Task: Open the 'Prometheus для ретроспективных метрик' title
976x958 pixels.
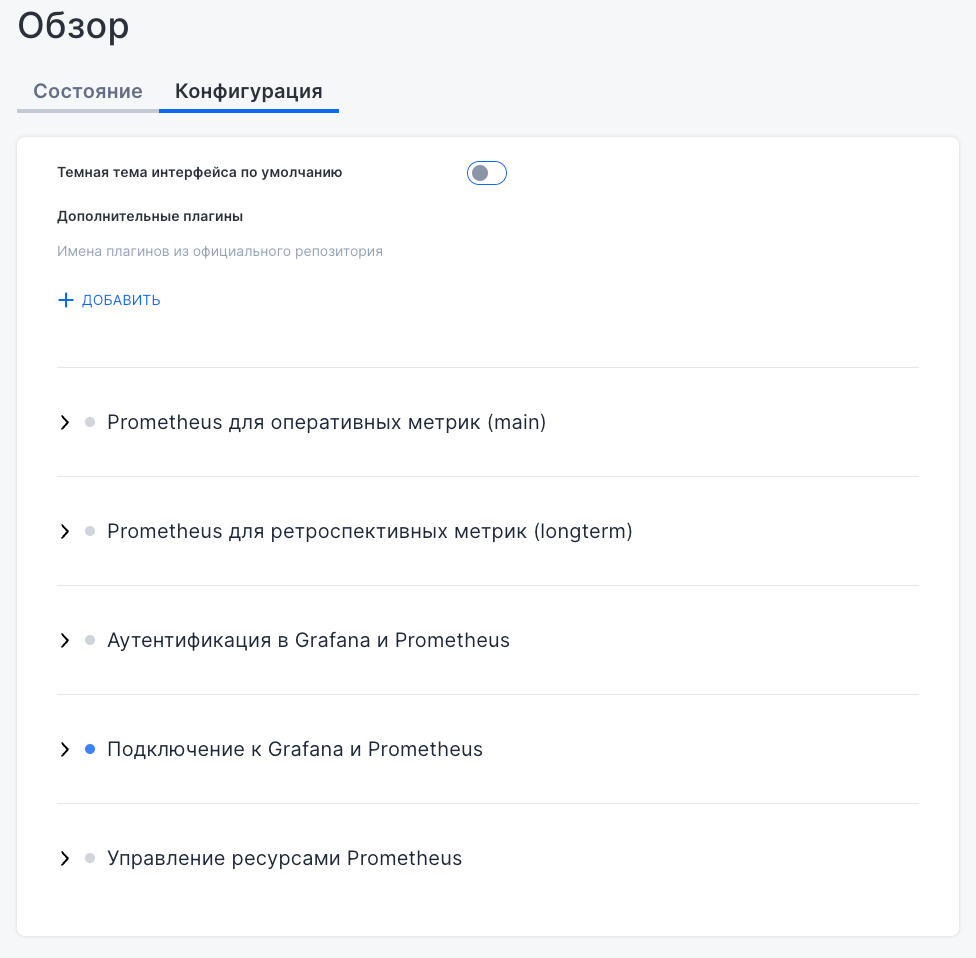Action: 369,531
